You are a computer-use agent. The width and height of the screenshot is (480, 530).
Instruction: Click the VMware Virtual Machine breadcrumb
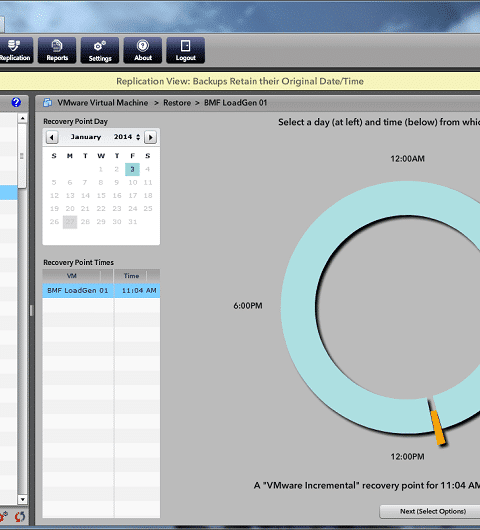click(x=103, y=103)
